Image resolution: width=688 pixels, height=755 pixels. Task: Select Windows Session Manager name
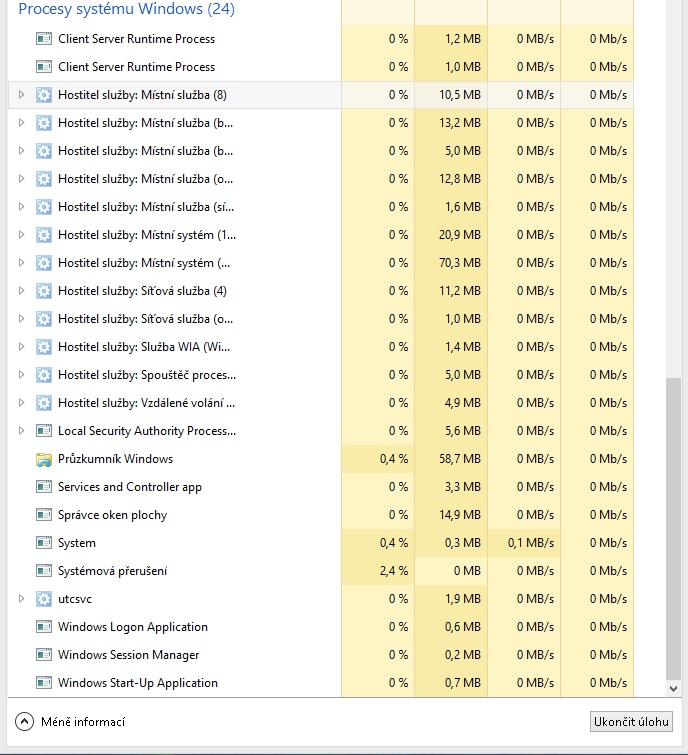(x=129, y=655)
